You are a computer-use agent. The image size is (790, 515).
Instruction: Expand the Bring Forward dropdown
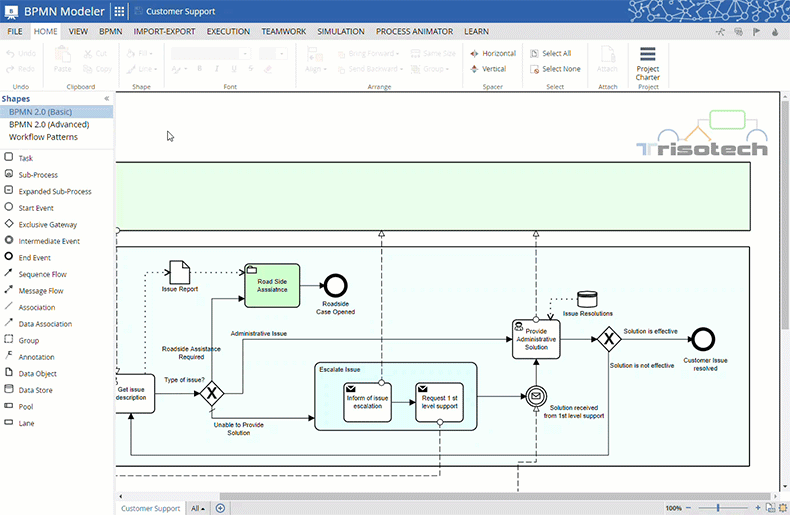[369, 53]
